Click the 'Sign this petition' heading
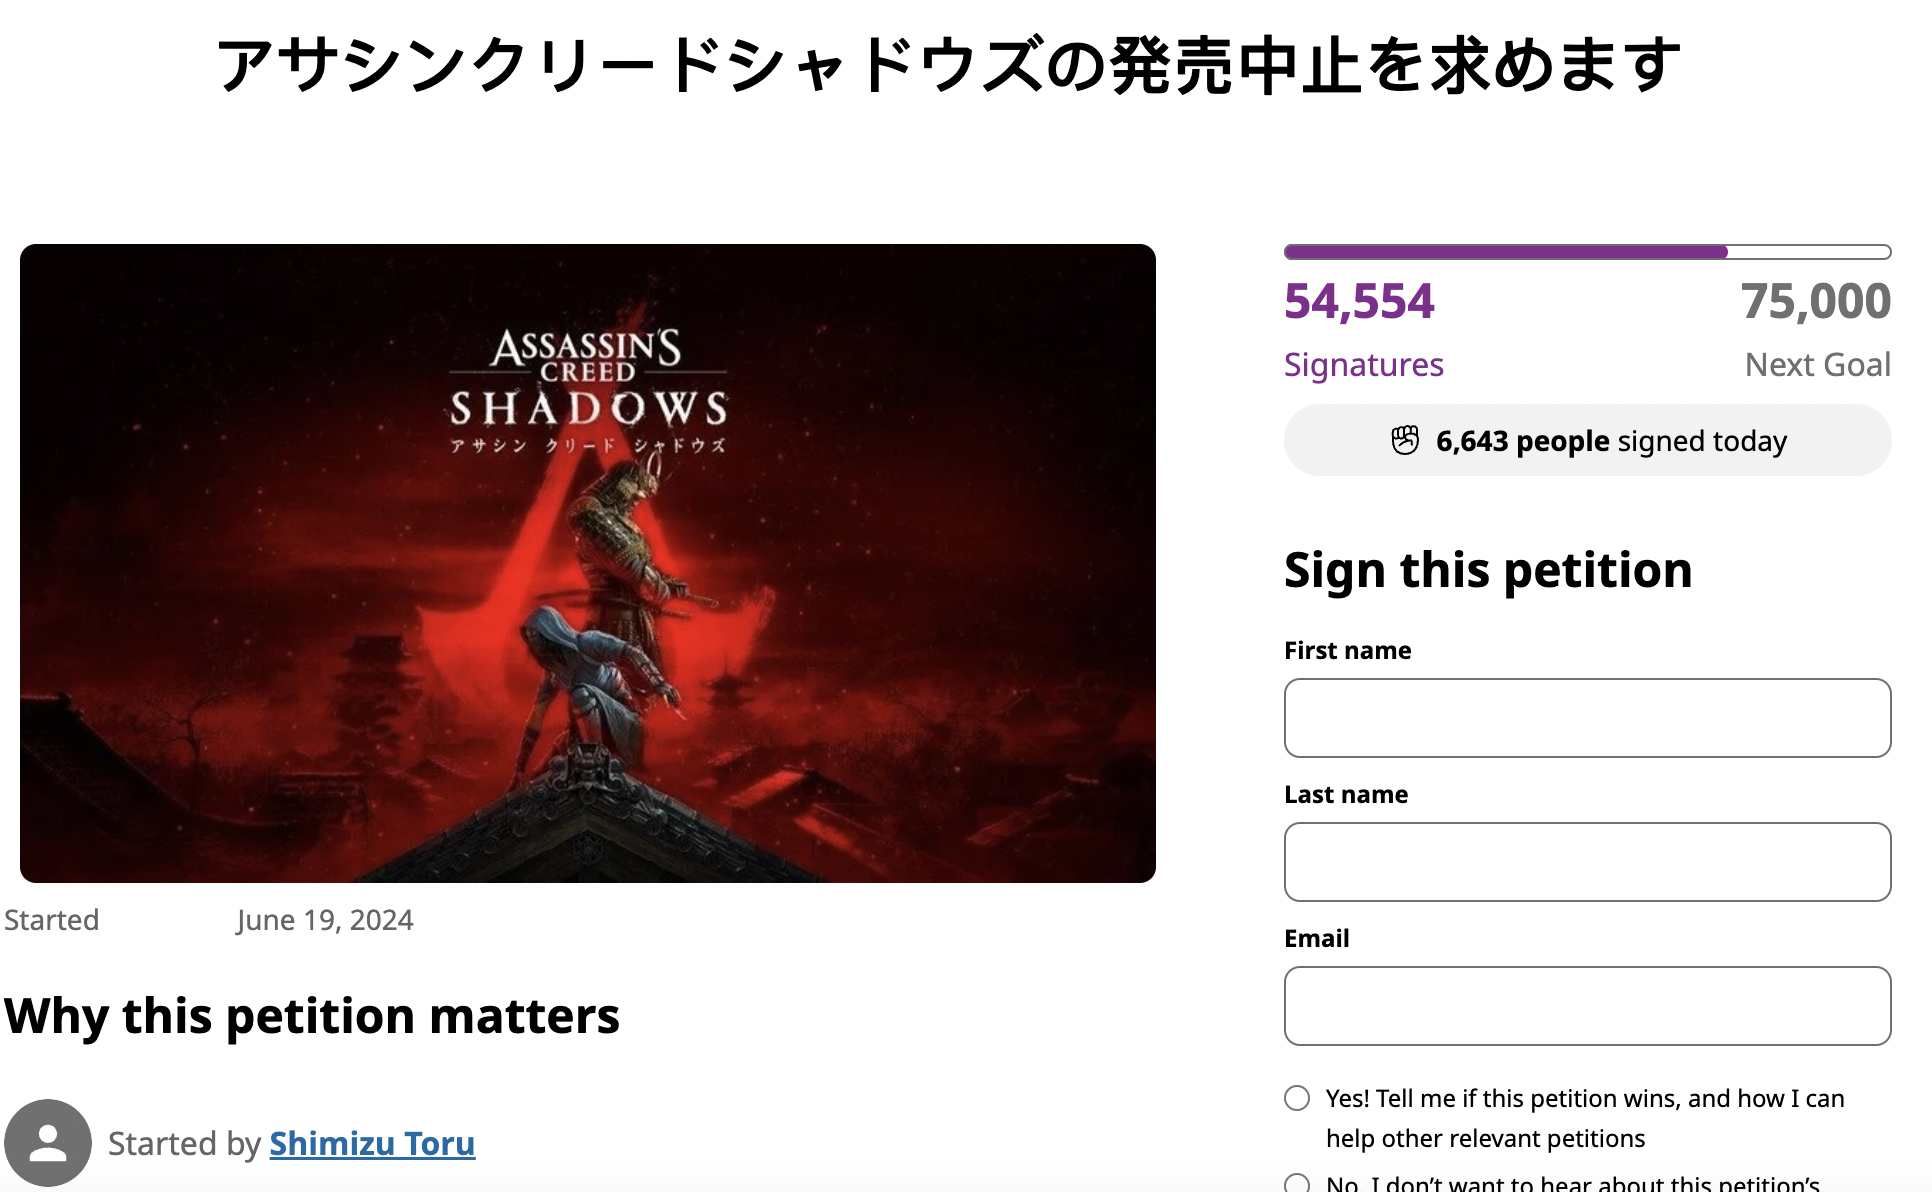This screenshot has height=1192, width=1932. 1488,570
